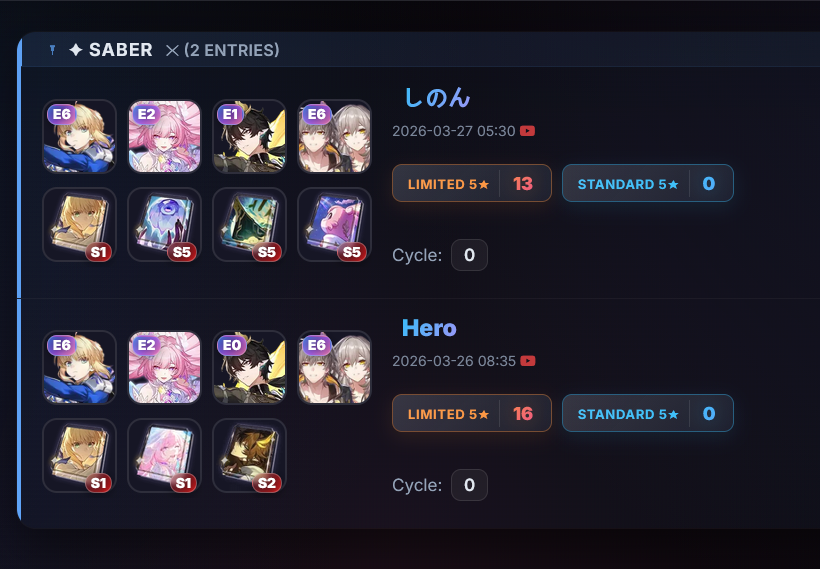Click Standard 5★ badge in しのん entry

(x=647, y=183)
